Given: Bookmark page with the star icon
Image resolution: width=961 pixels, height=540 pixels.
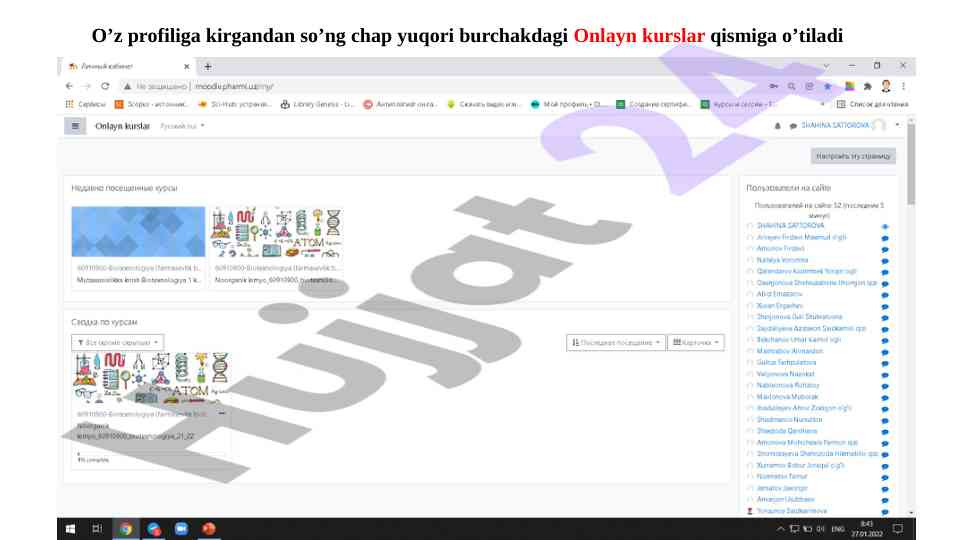Looking at the screenshot, I should pyautogui.click(x=827, y=87).
